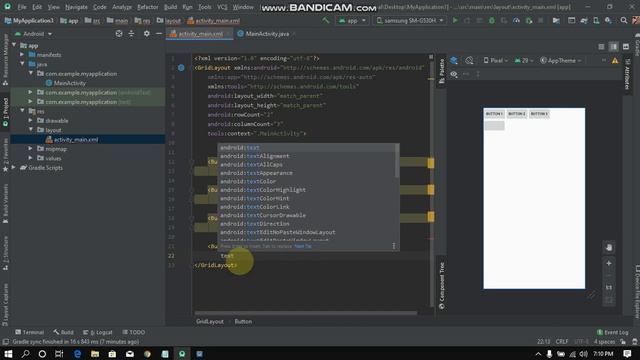
Task: Open the Build menu
Action: [x=170, y=7]
